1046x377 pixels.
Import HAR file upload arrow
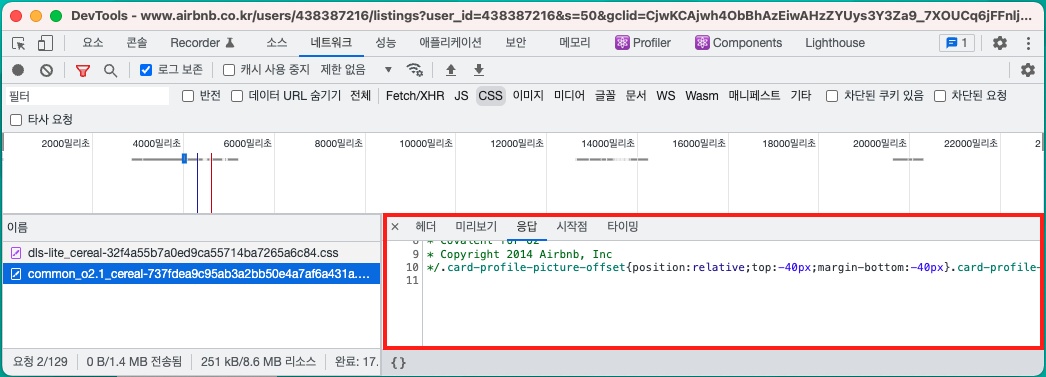pos(451,70)
